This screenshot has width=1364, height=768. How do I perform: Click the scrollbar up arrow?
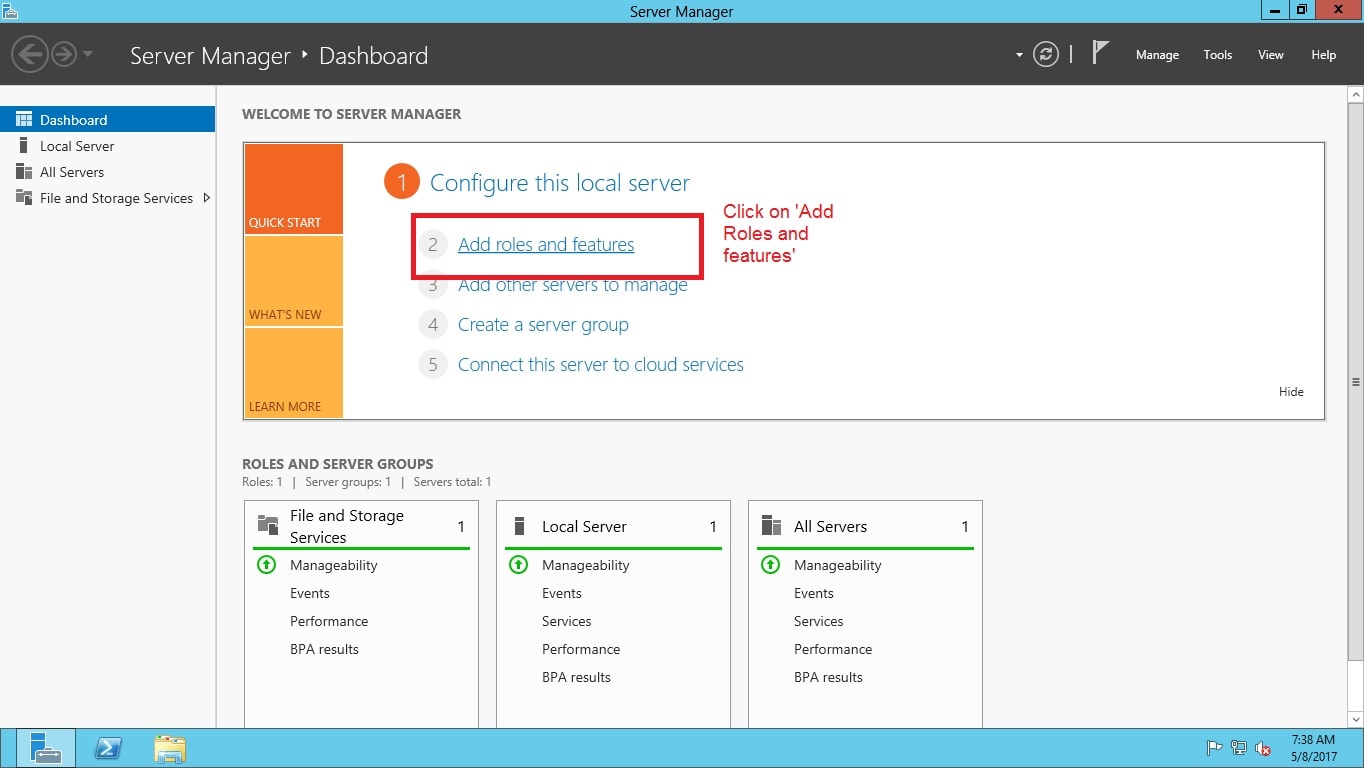(x=1356, y=94)
